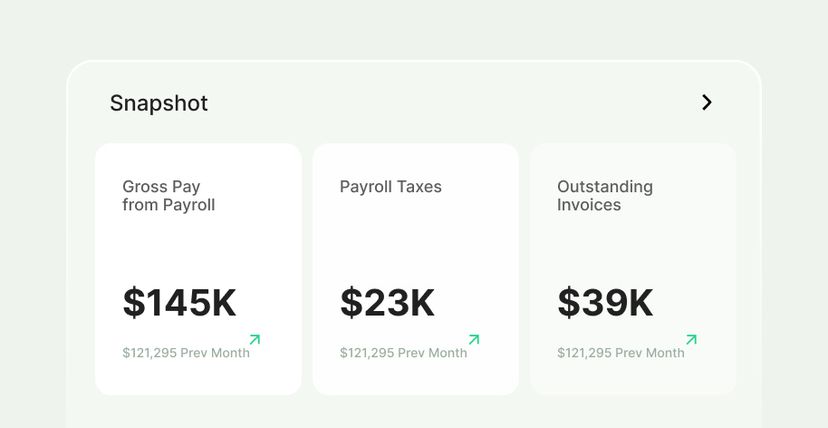Select the $23K payroll taxes amount
This screenshot has height=428, width=828.
point(387,303)
